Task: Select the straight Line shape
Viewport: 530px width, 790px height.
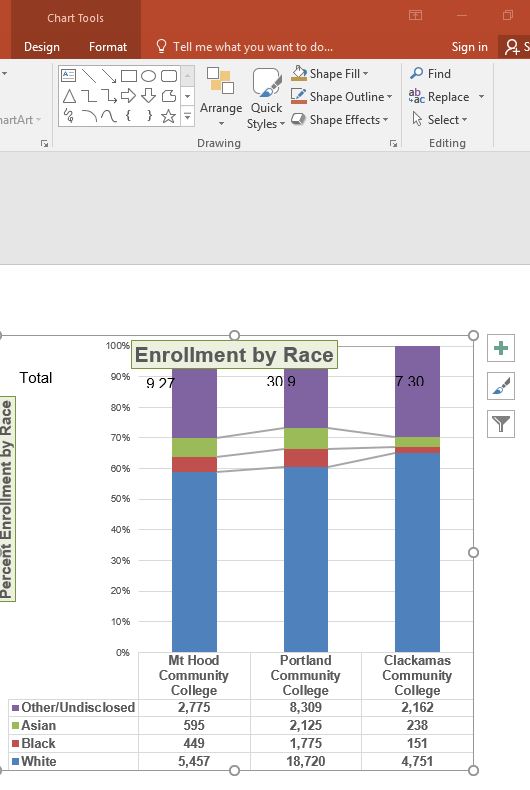Action: tap(89, 76)
